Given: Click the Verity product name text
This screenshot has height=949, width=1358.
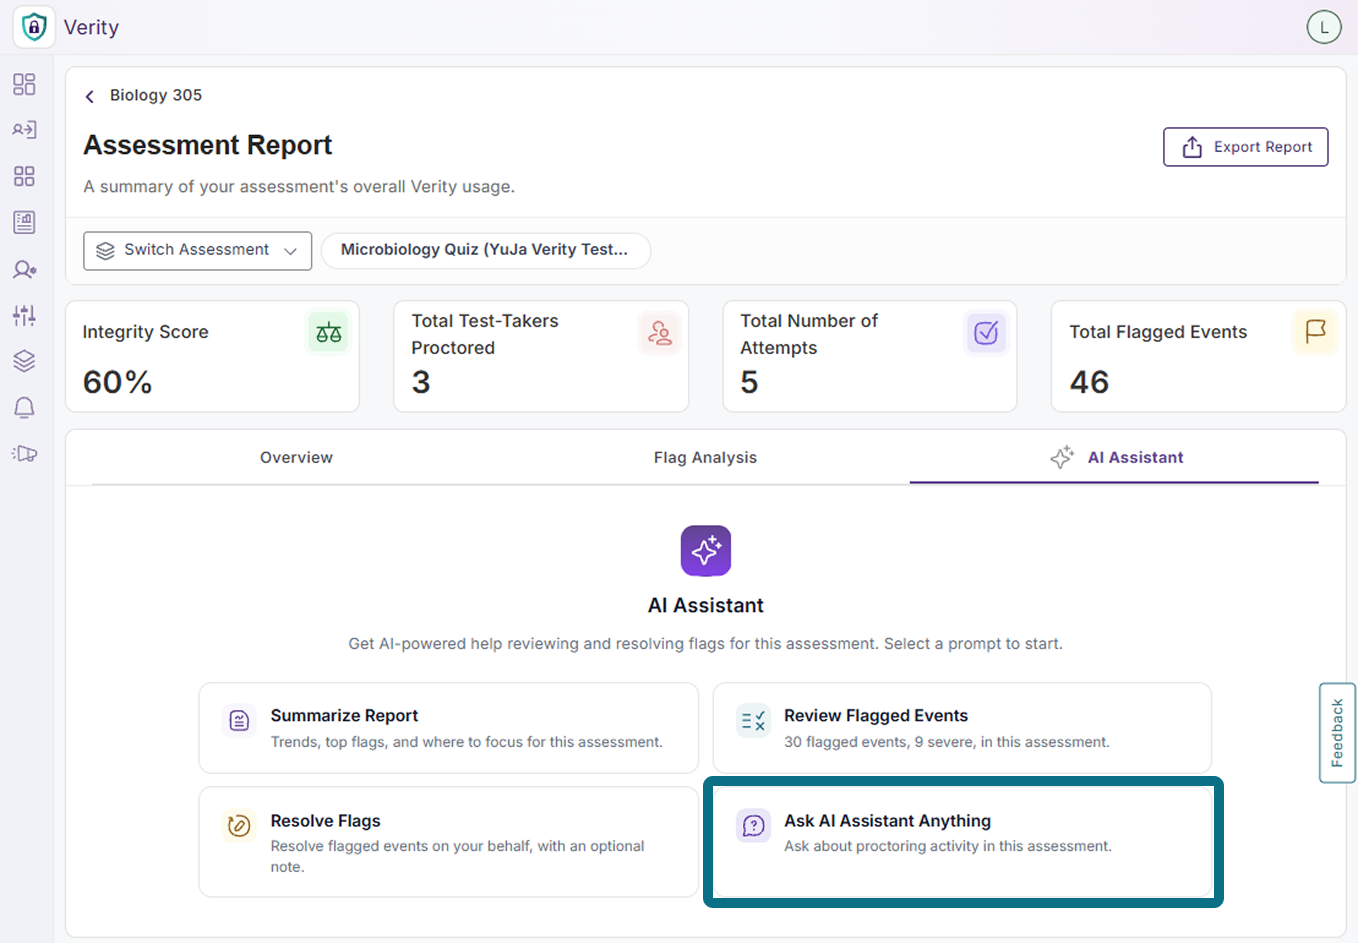Looking at the screenshot, I should (91, 27).
